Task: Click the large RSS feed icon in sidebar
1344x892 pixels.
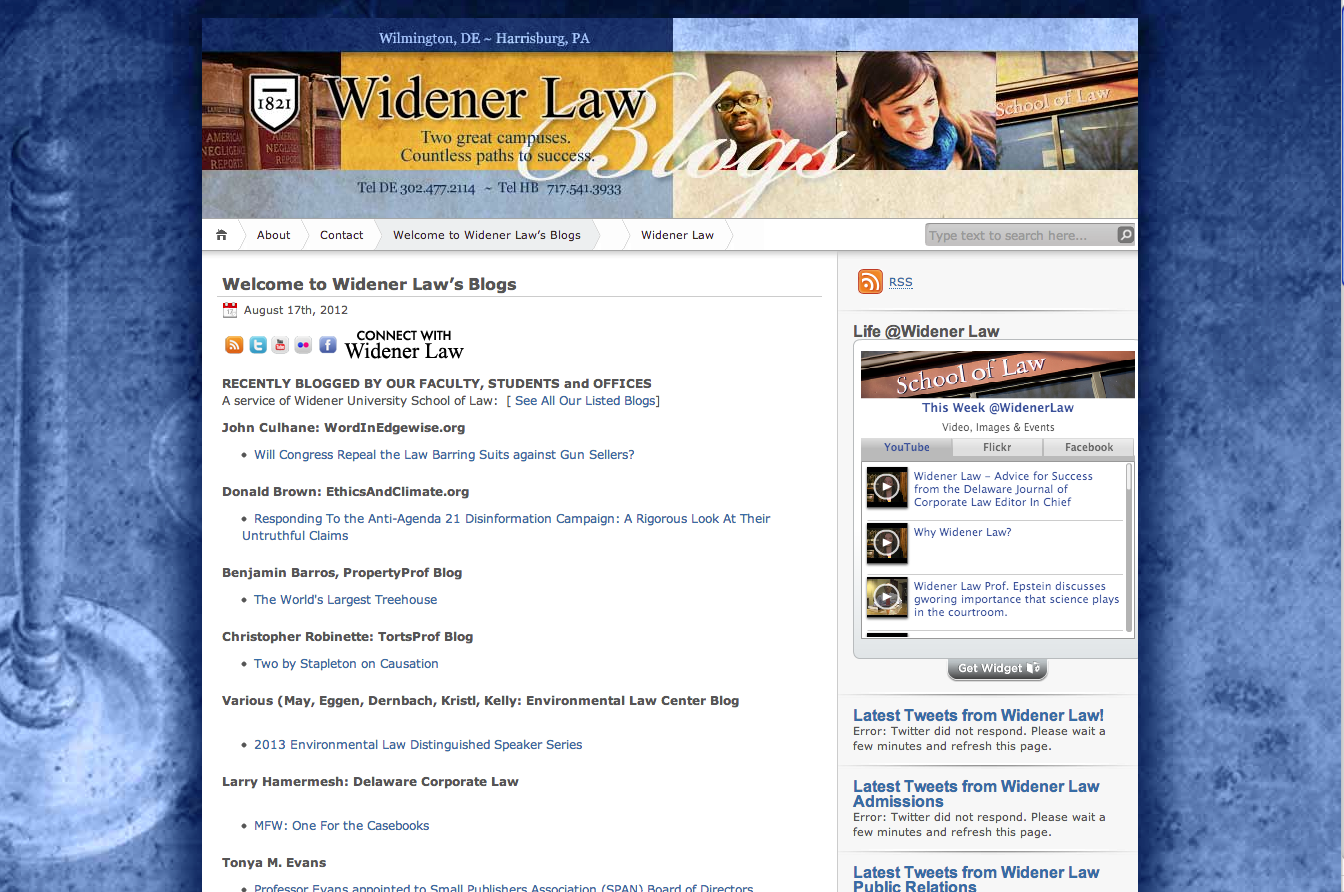Action: click(x=870, y=282)
